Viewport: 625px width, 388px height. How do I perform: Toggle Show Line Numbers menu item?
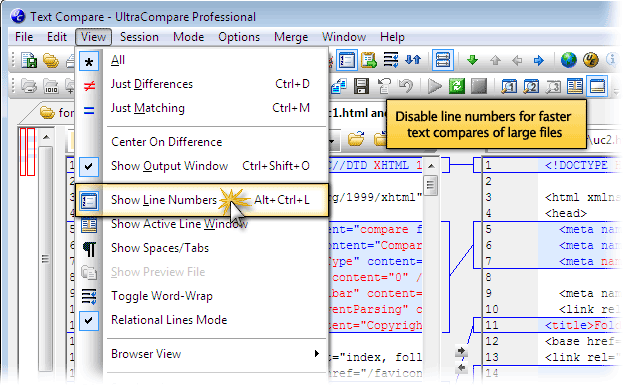pyautogui.click(x=202, y=200)
